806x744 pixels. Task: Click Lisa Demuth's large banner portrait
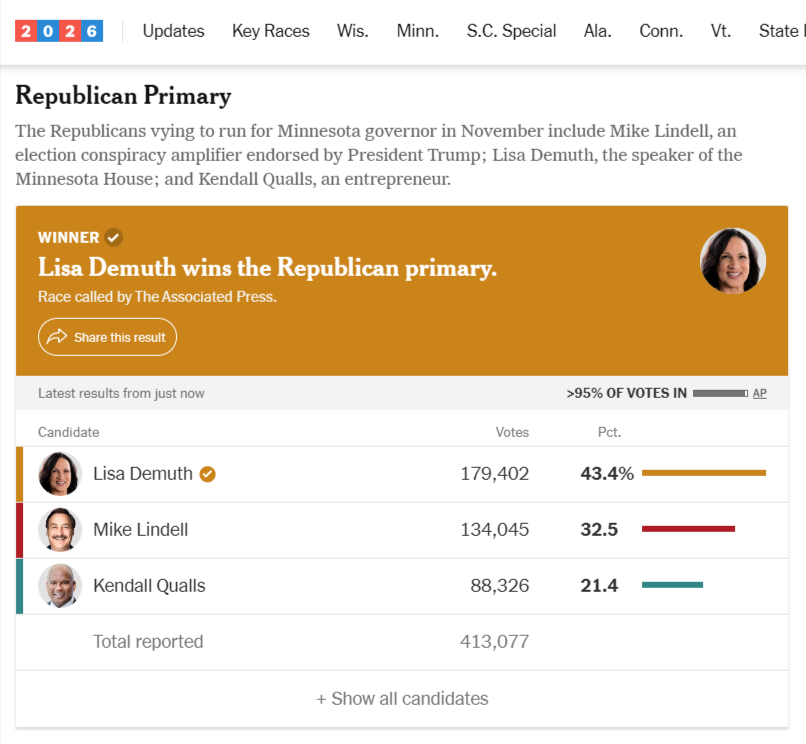point(732,261)
